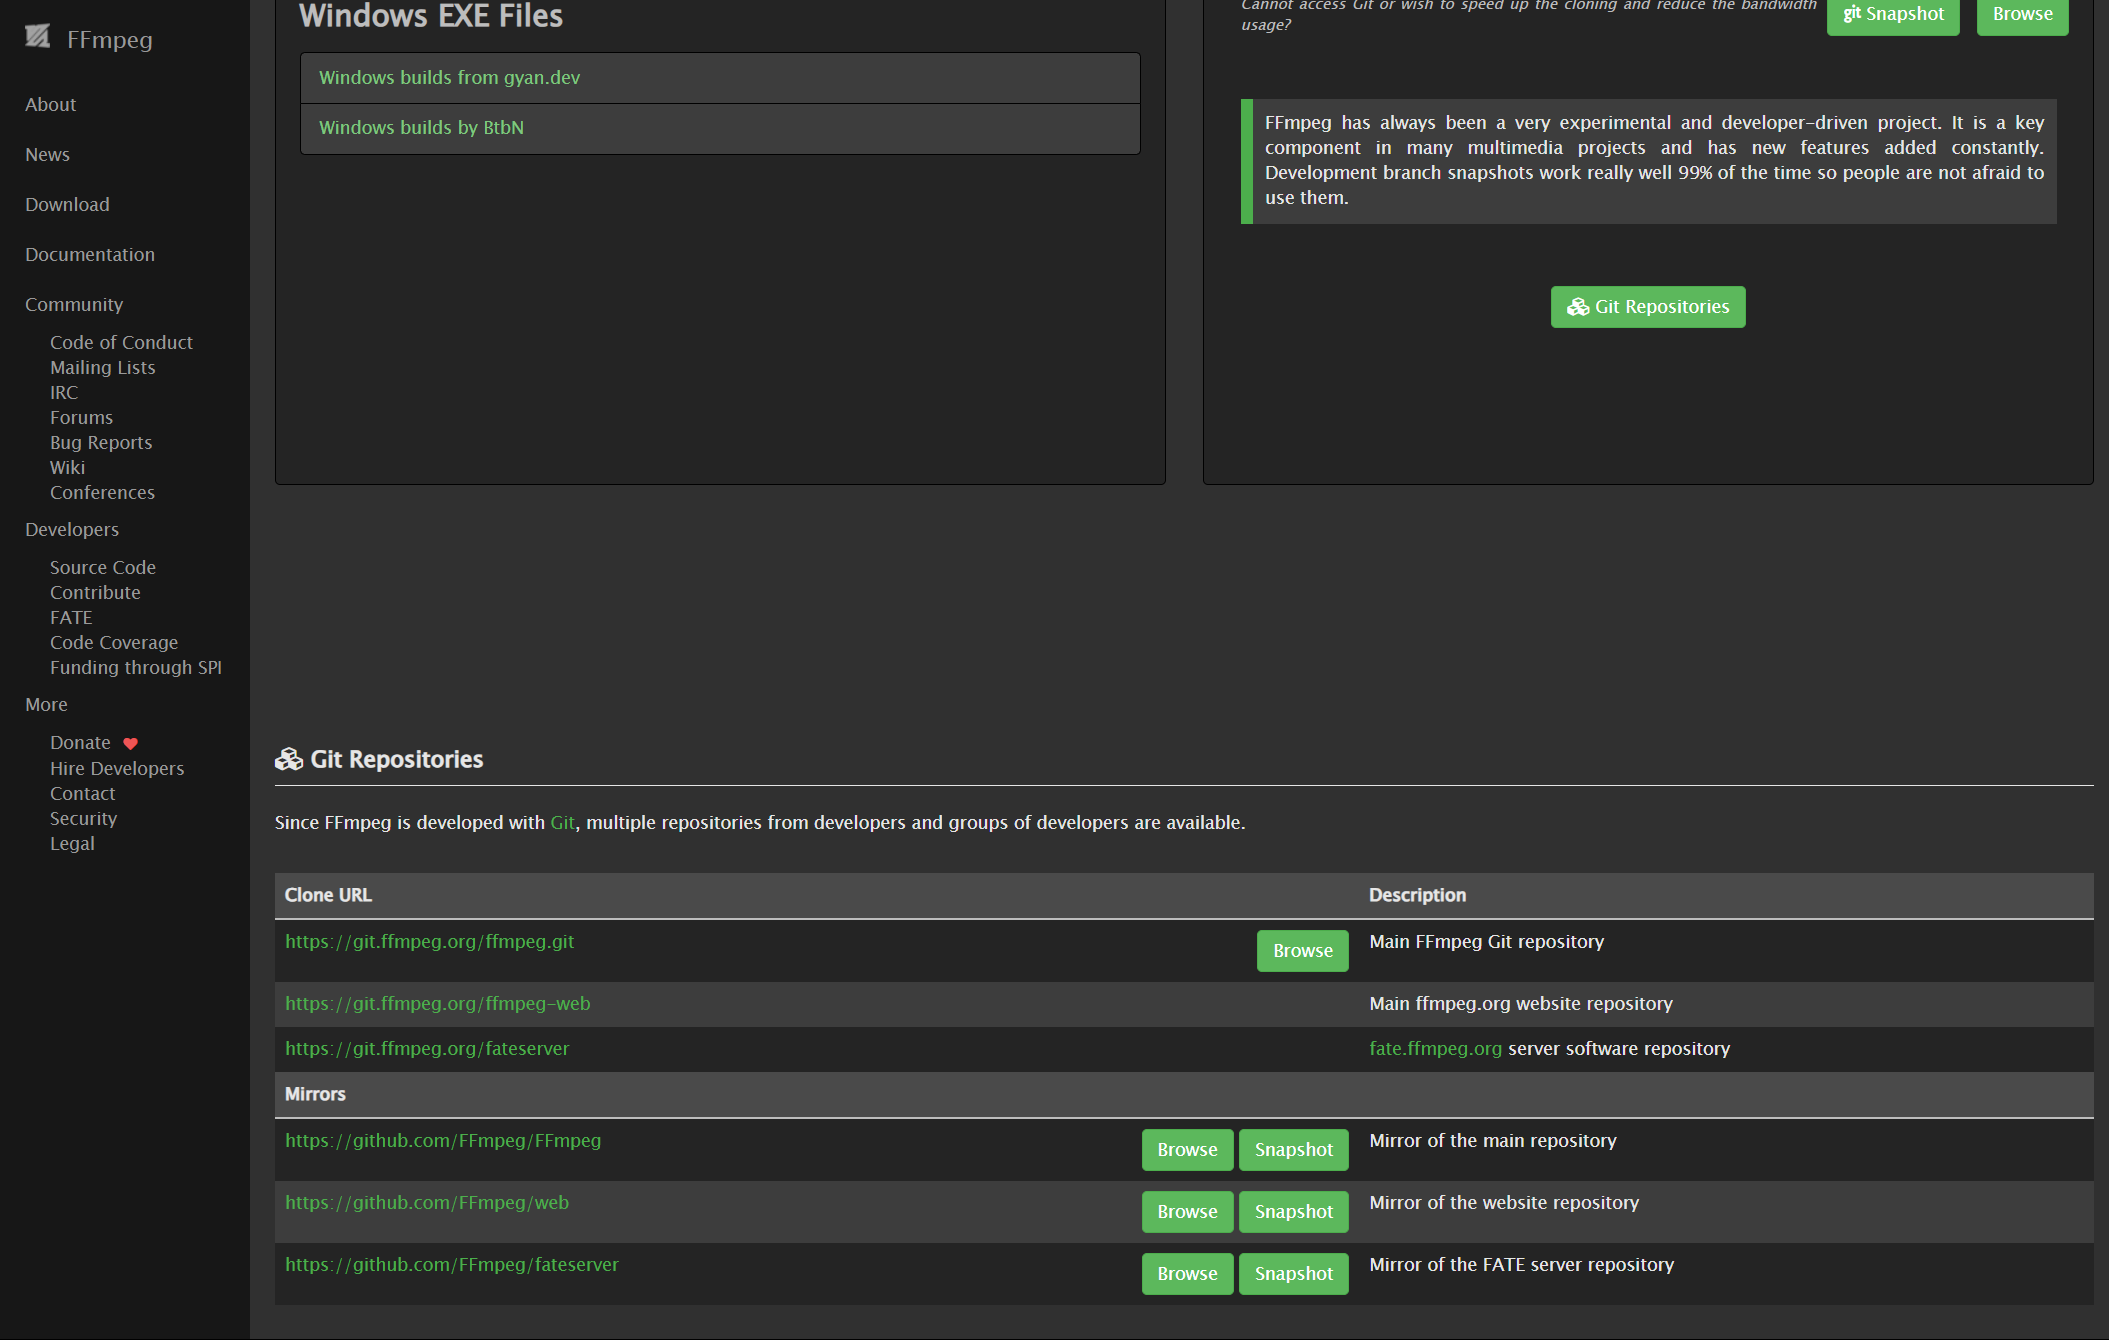Open the News sidebar item
Screen dimensions: 2109x1340
click(47, 154)
